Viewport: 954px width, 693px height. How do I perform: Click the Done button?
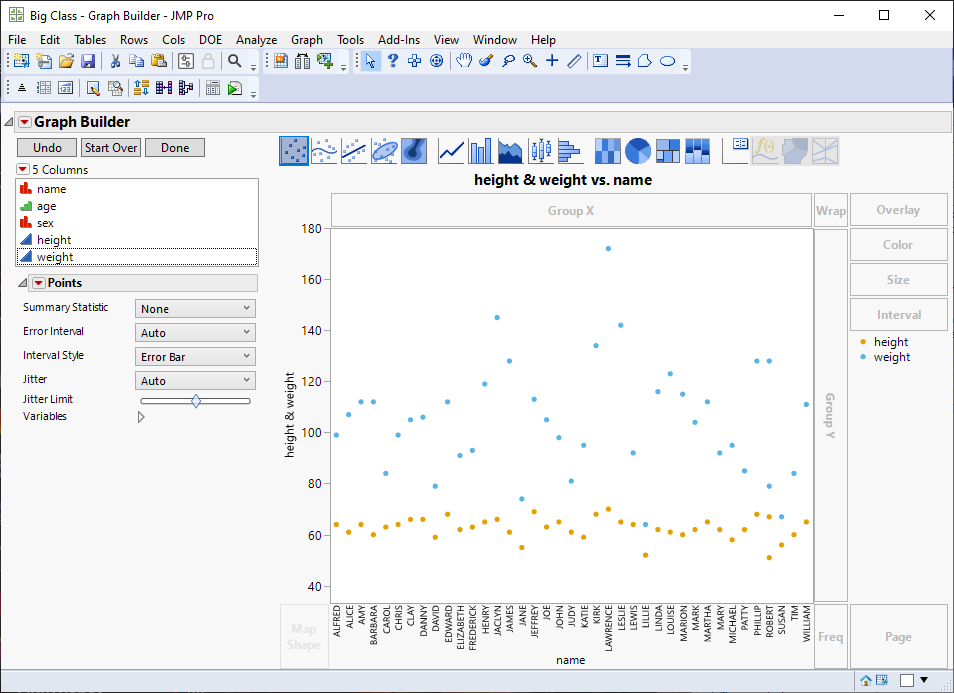(x=174, y=147)
